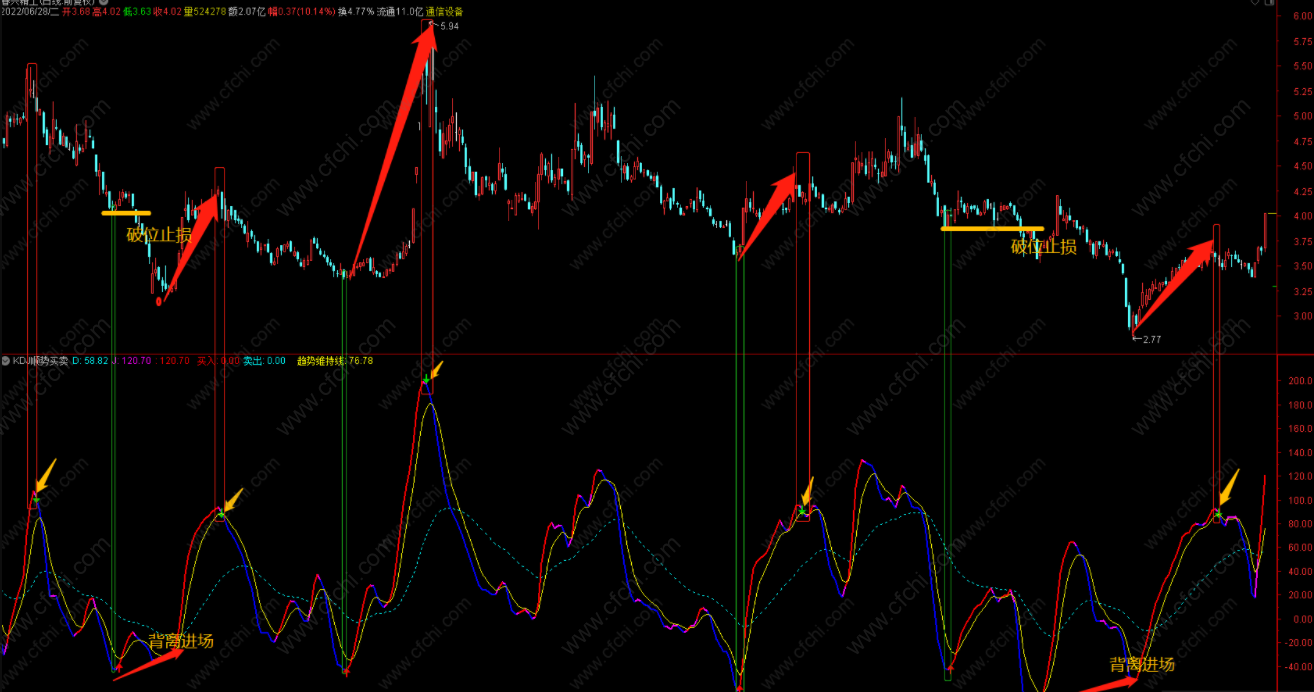The image size is (1314, 692).
Task: Click the first yellow arrow signal on left
Action: (x=47, y=473)
